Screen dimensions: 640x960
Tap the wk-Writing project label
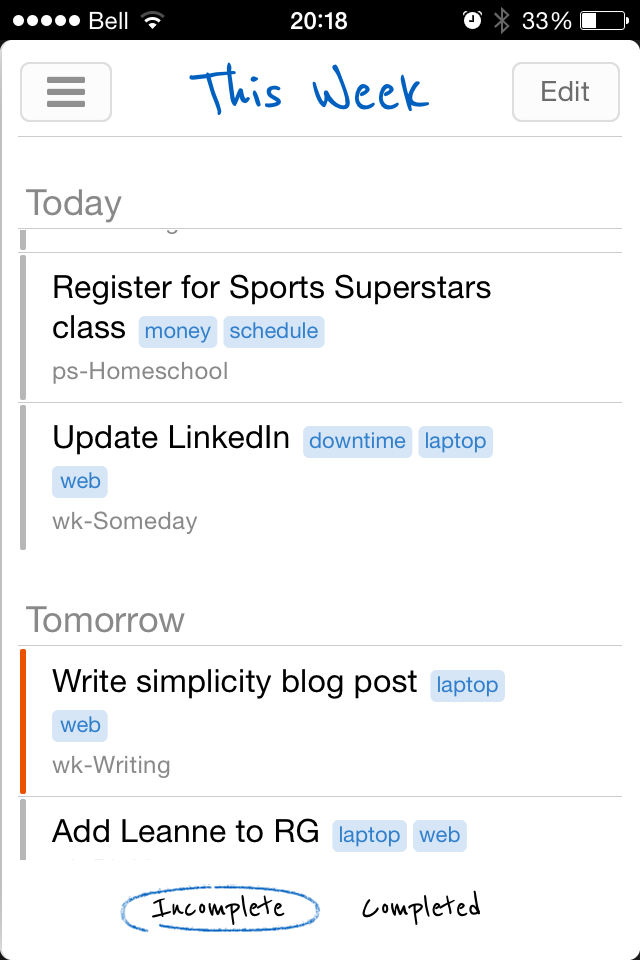coord(111,766)
